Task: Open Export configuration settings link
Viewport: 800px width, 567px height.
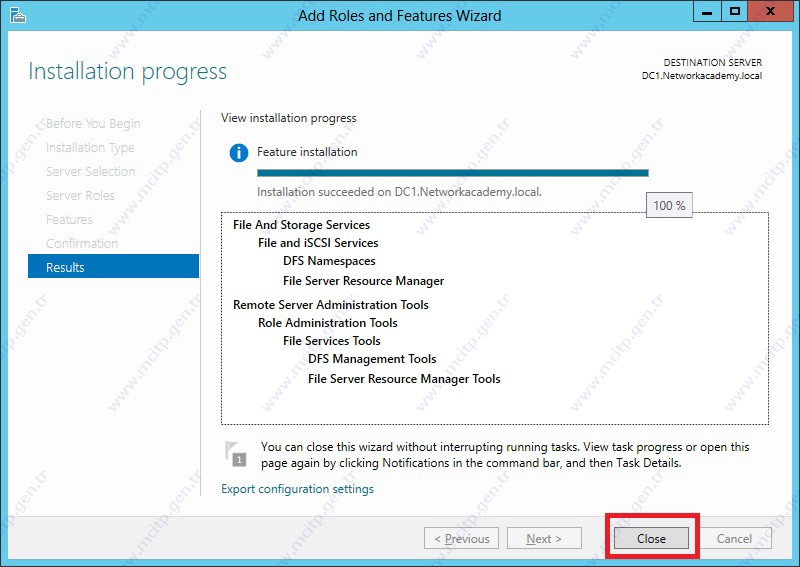Action: coord(297,489)
